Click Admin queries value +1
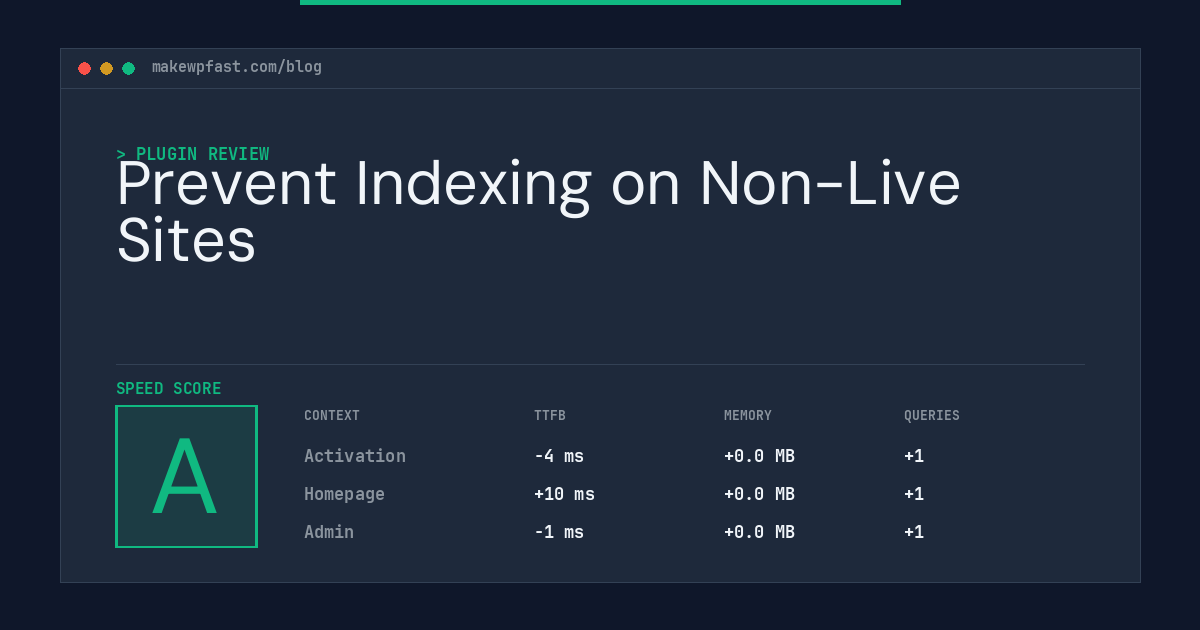Viewport: 1200px width, 630px height. point(914,532)
